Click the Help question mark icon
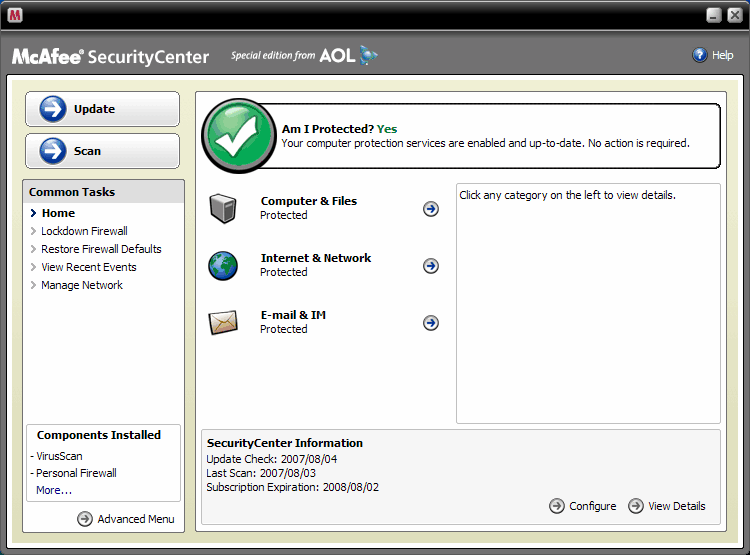The height and width of the screenshot is (555, 750). 700,55
